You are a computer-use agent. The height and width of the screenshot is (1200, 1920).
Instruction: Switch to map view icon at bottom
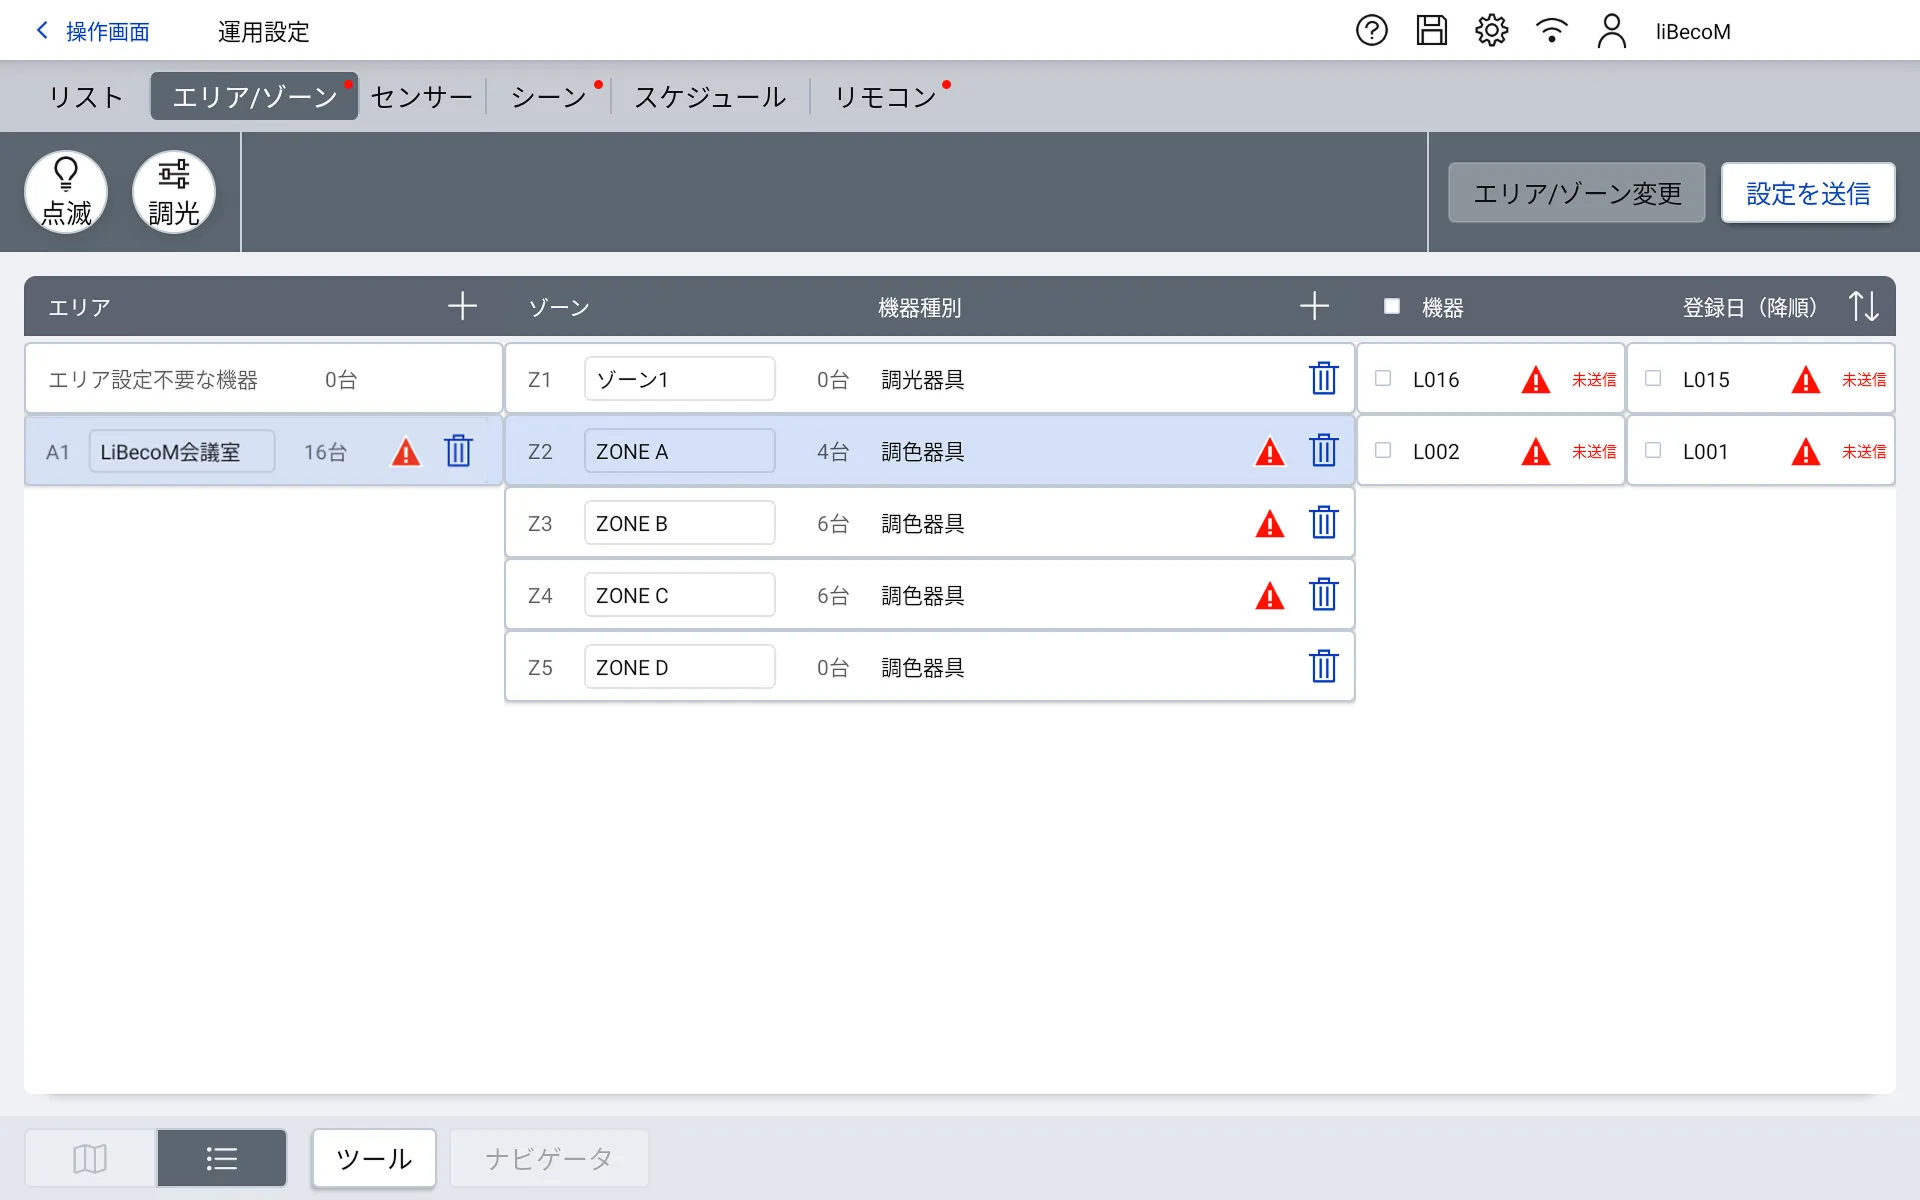(90, 1158)
